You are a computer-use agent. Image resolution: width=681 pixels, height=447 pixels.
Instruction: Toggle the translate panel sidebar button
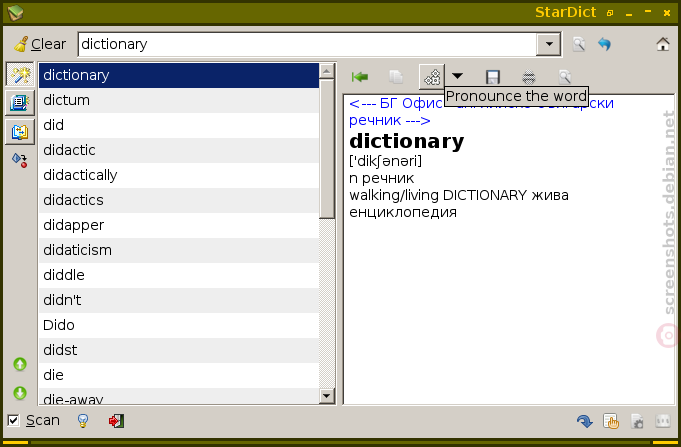pyautogui.click(x=20, y=132)
